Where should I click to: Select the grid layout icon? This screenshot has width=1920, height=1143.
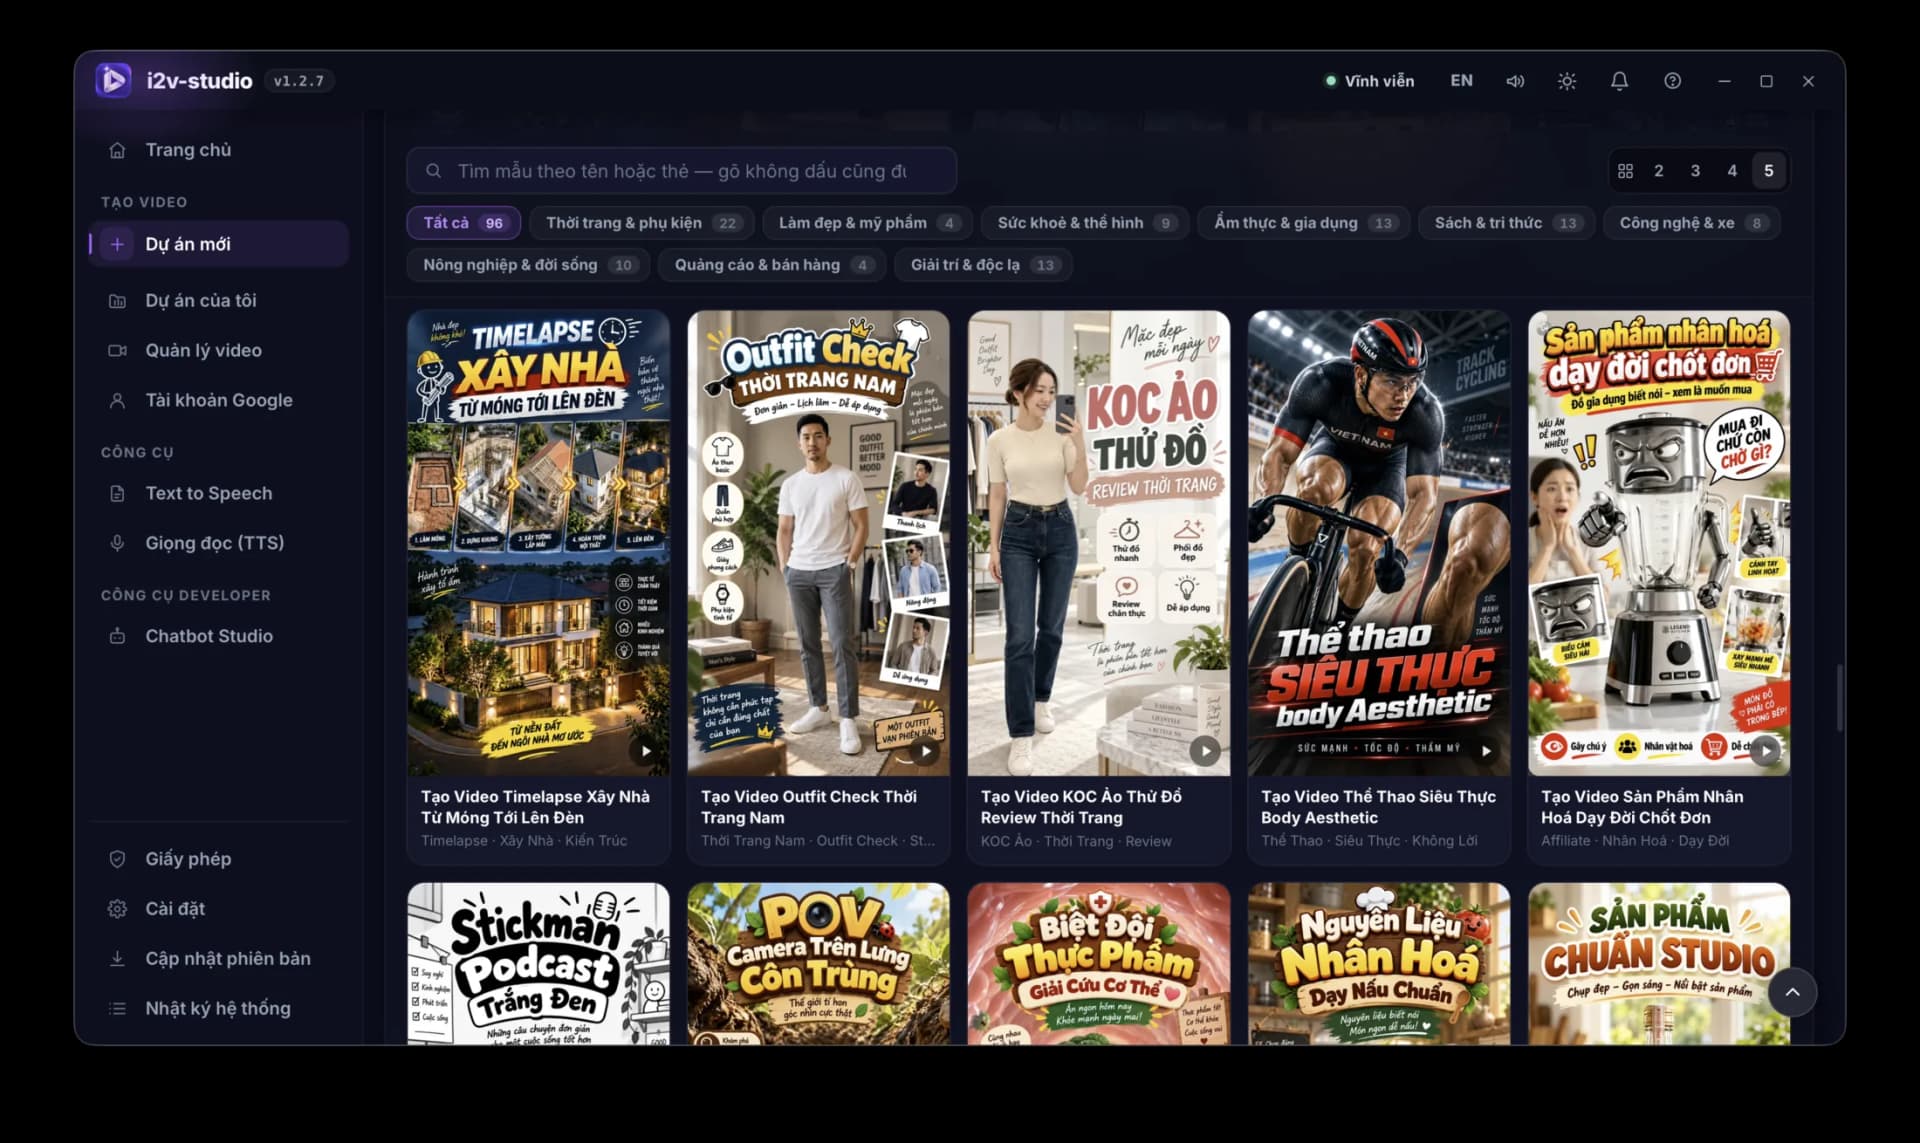(1625, 171)
